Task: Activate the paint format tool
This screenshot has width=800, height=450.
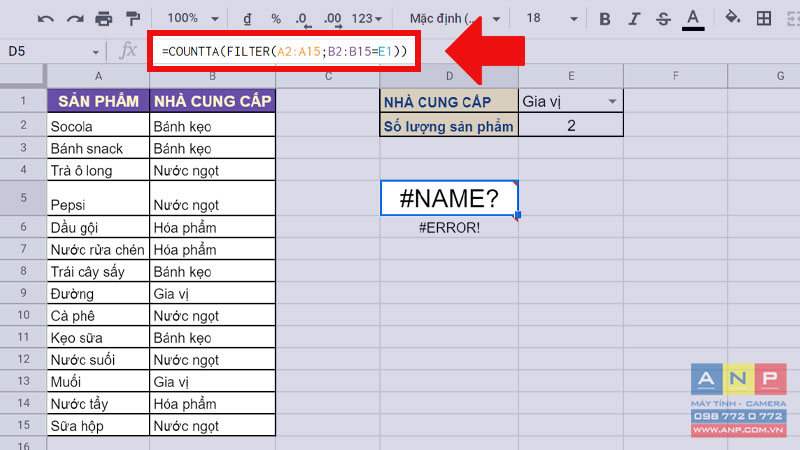Action: [133, 19]
